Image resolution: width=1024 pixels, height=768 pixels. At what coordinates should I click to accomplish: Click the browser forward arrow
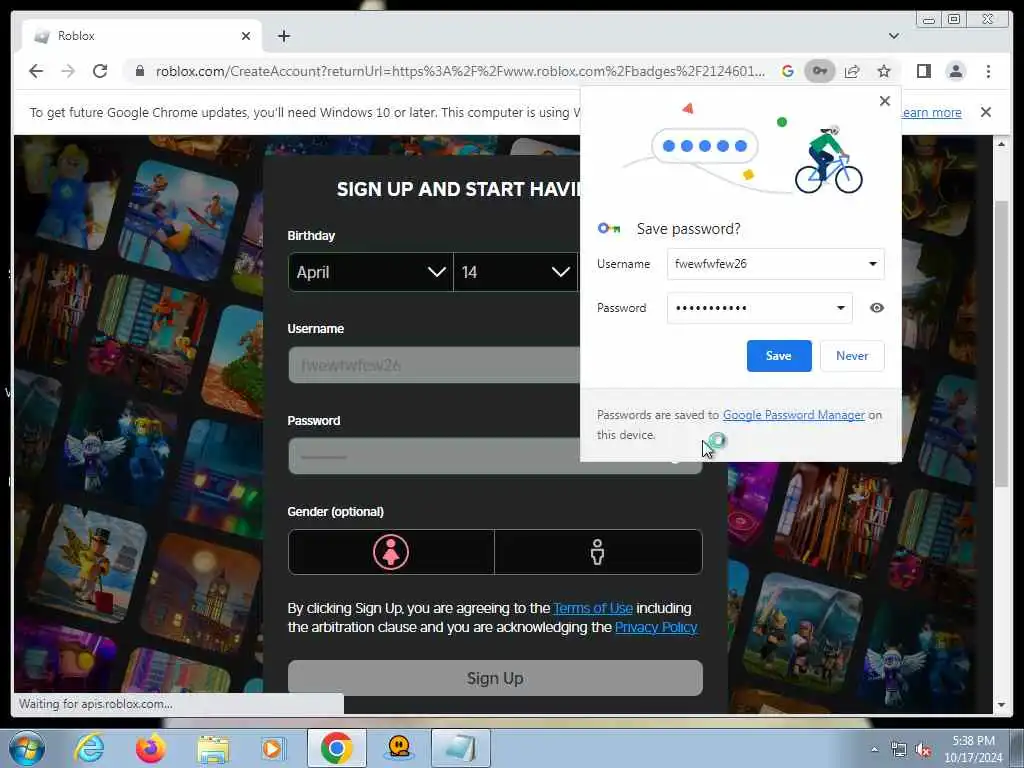point(68,71)
